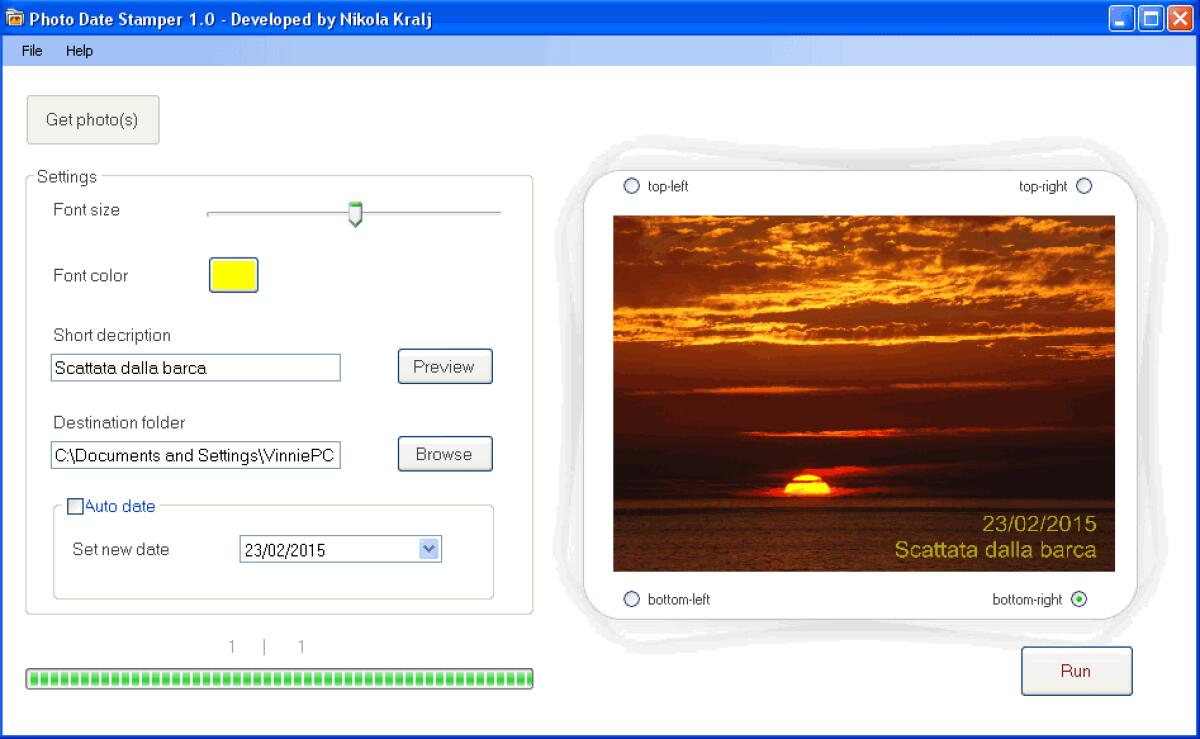Select the top-right position radio button
This screenshot has height=739, width=1200.
coord(1083,185)
